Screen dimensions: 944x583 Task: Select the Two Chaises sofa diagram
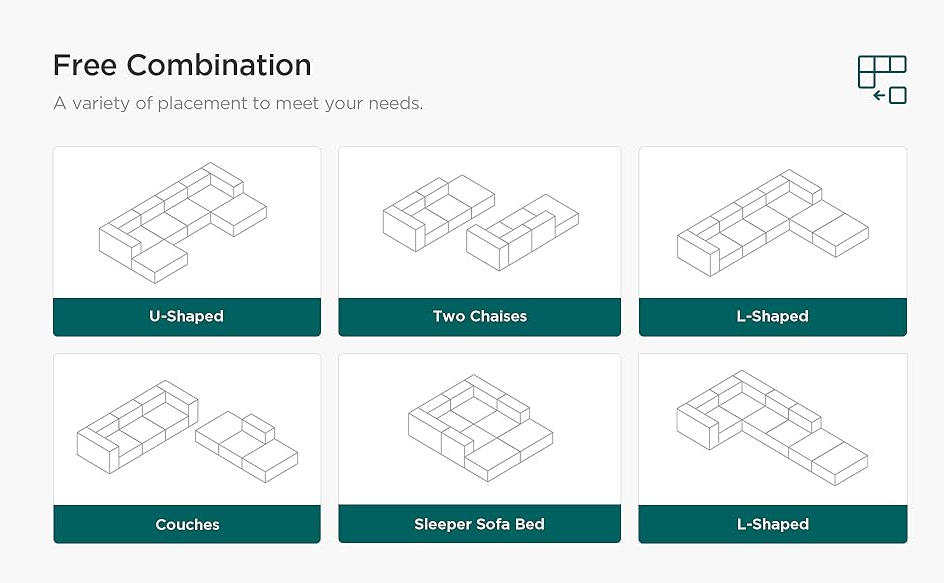(480, 222)
